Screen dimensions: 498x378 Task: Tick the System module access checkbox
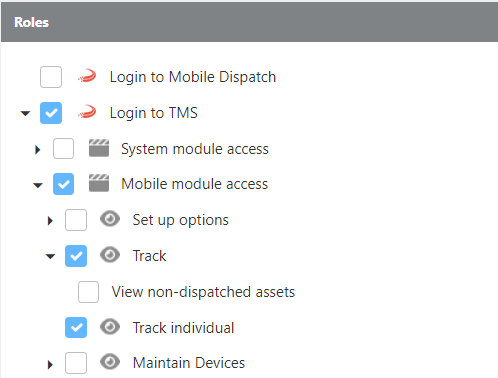tap(63, 148)
